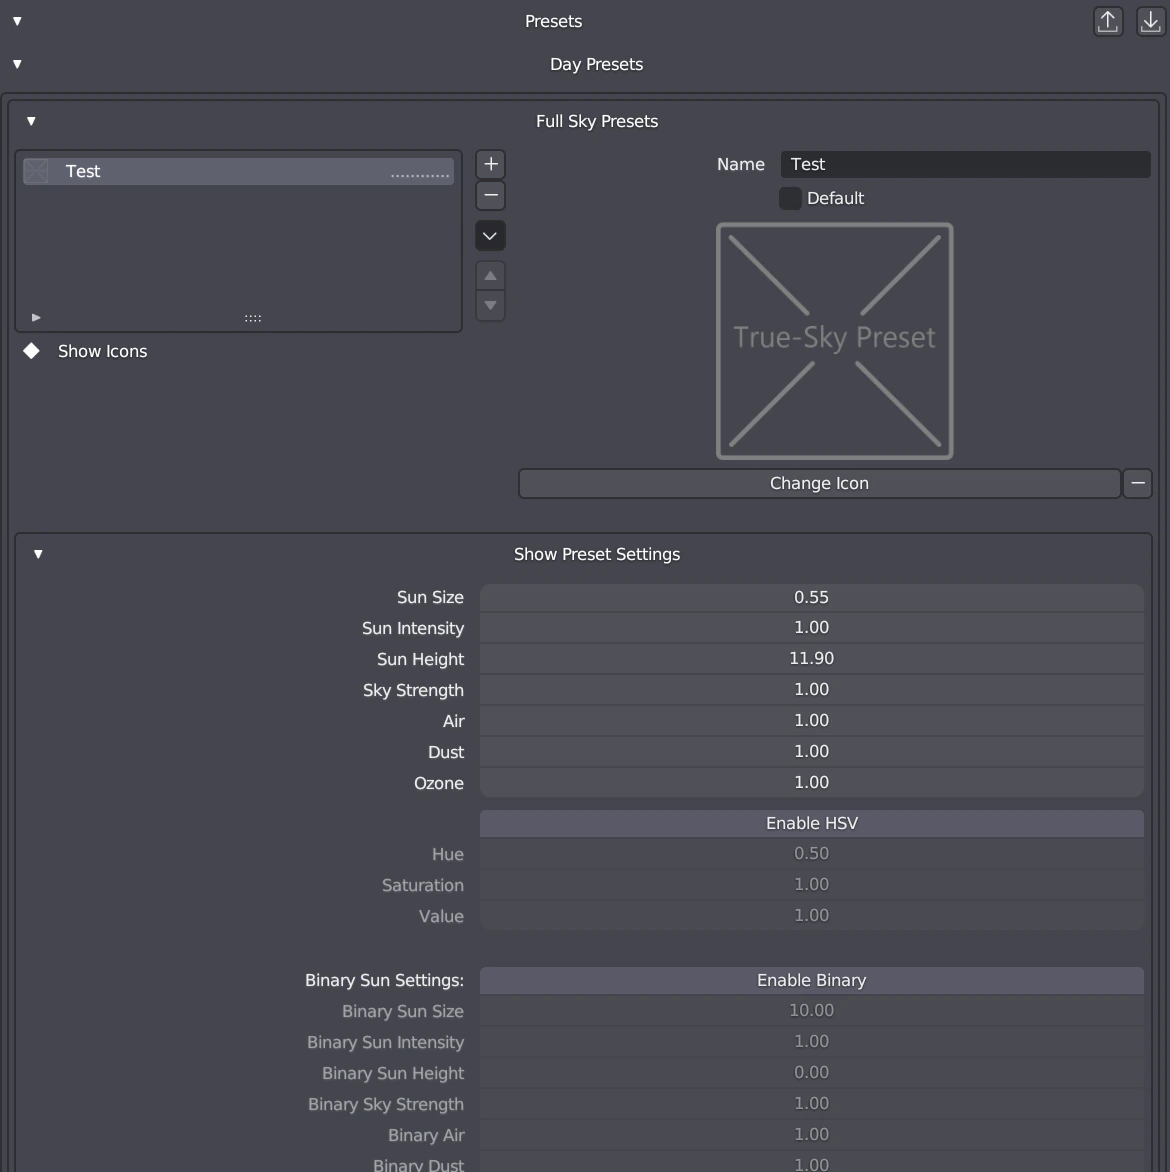Move preset up in the list
The width and height of the screenshot is (1170, 1172).
[x=490, y=275]
